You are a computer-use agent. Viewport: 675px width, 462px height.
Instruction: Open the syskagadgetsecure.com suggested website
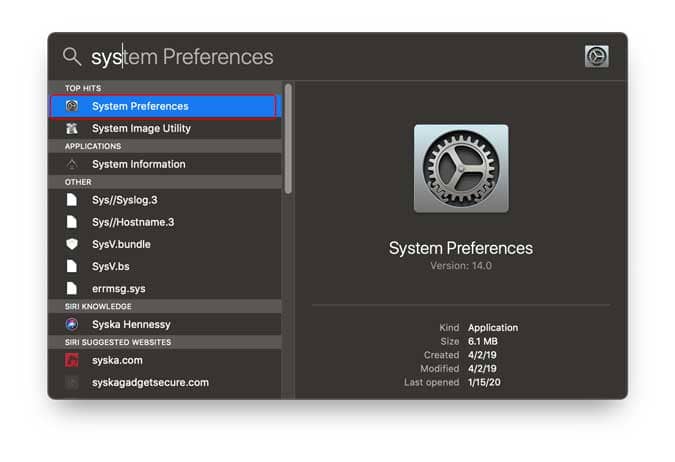point(165,382)
